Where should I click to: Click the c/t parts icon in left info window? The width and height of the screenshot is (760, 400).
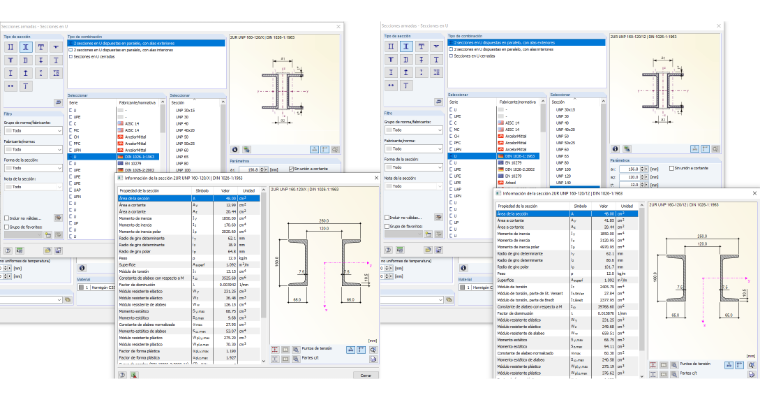pos(275,359)
